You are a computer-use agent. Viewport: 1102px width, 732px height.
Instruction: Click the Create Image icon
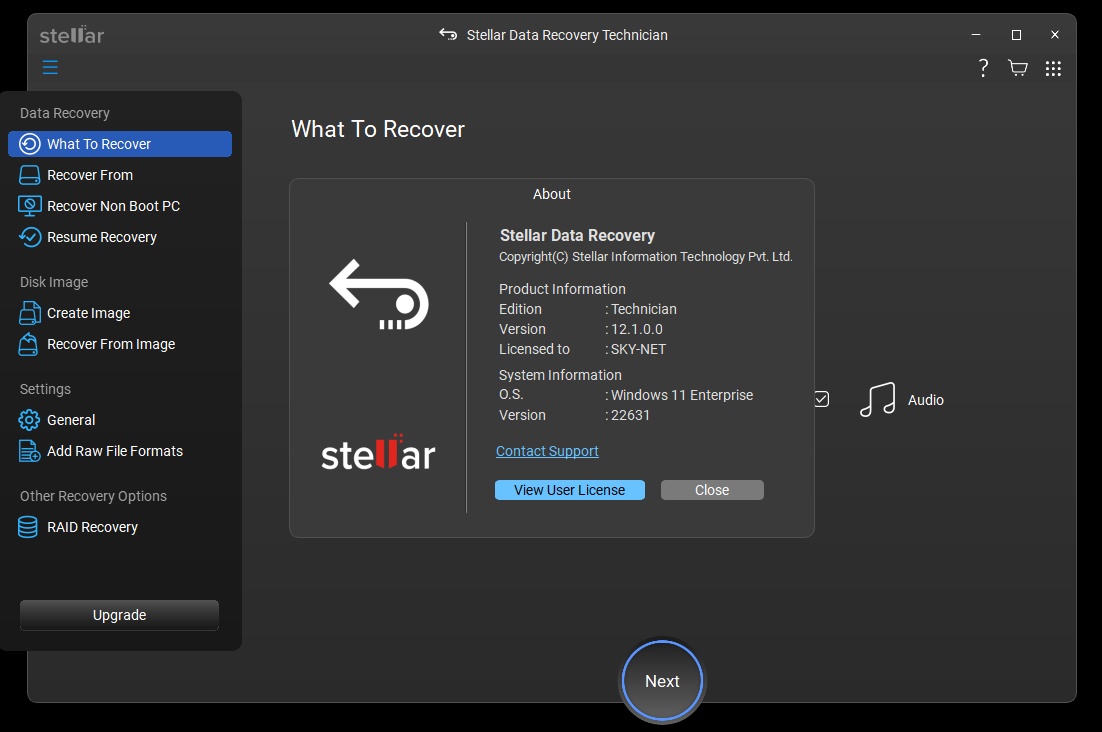point(30,313)
